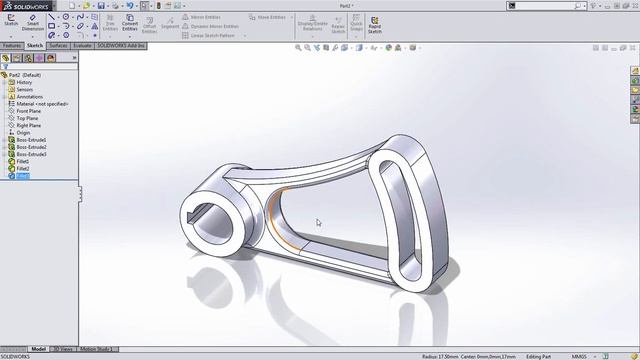Click the SolidWorks search command box

(546, 6)
